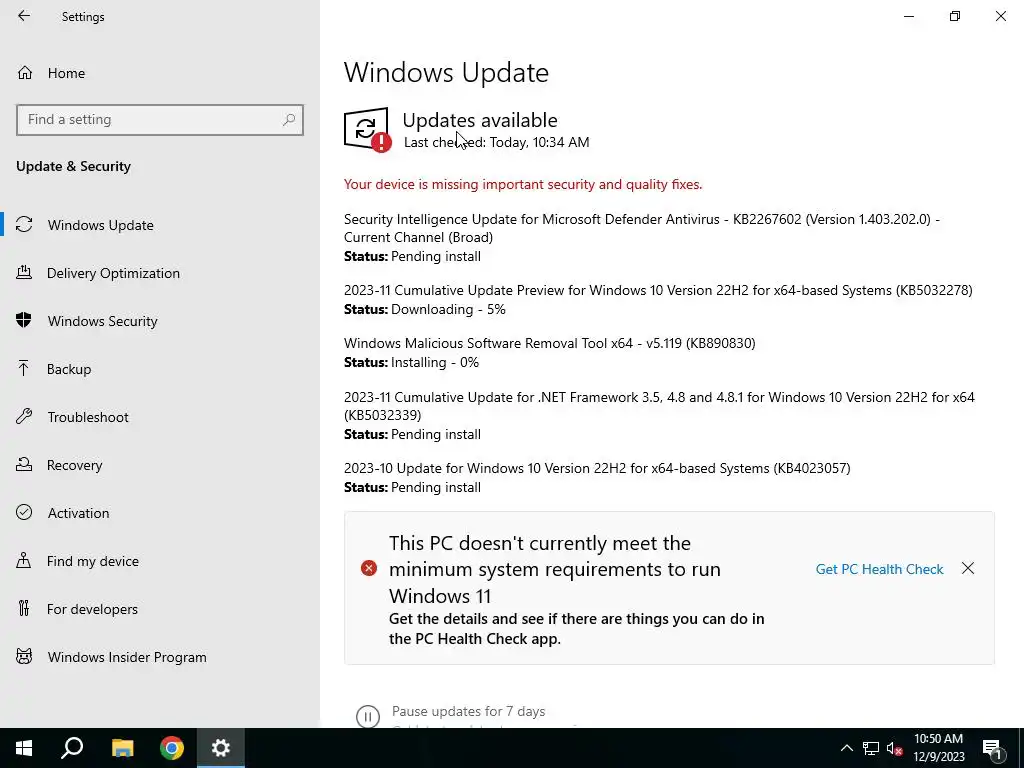Click the Windows Update page heading
1024x768 pixels.
pos(446,72)
